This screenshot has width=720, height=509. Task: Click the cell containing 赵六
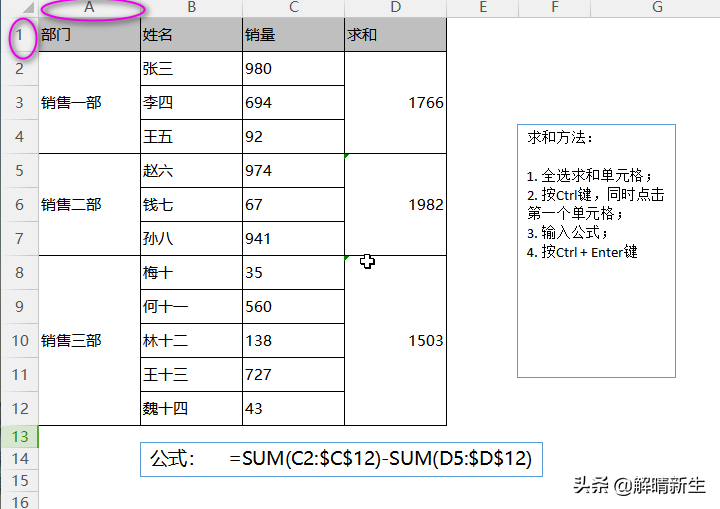pos(191,170)
